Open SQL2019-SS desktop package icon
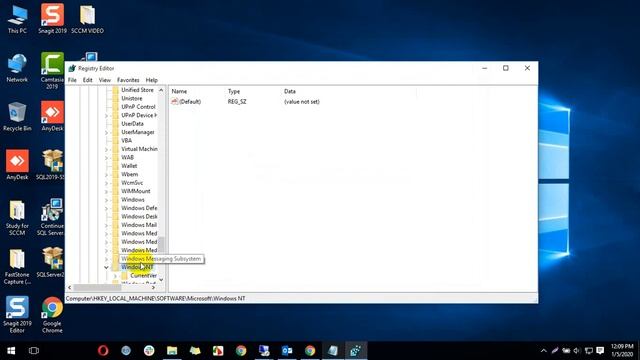The height and width of the screenshot is (360, 640). click(x=52, y=165)
